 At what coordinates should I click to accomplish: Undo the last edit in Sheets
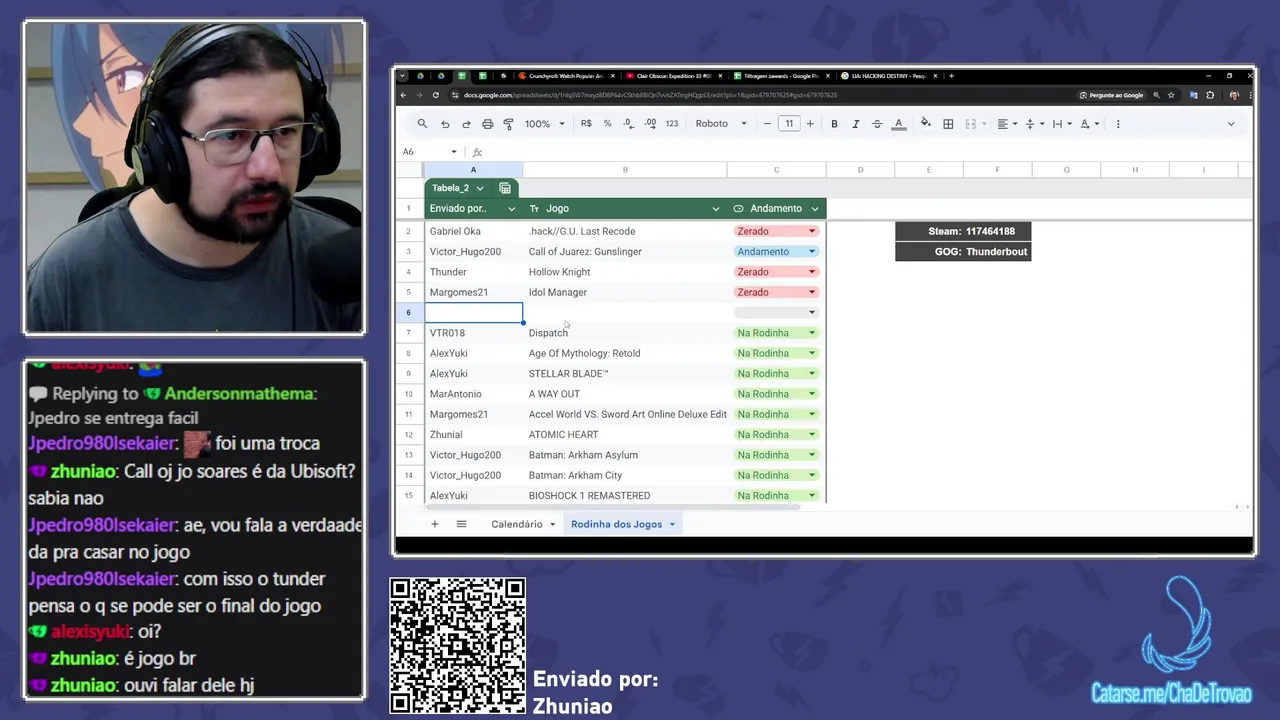[x=445, y=124]
